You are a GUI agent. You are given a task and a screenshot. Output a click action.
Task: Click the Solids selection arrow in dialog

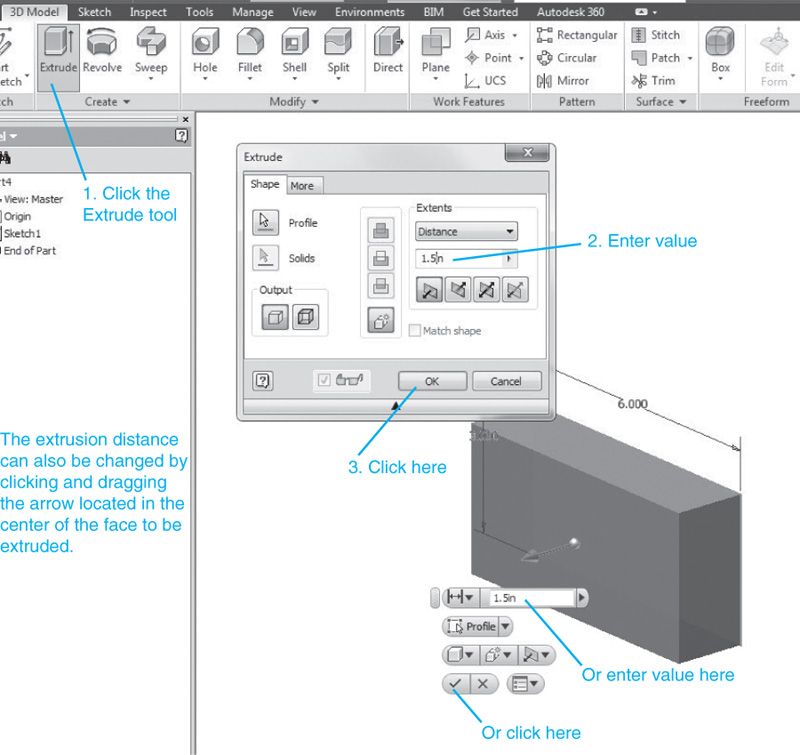pyautogui.click(x=265, y=258)
